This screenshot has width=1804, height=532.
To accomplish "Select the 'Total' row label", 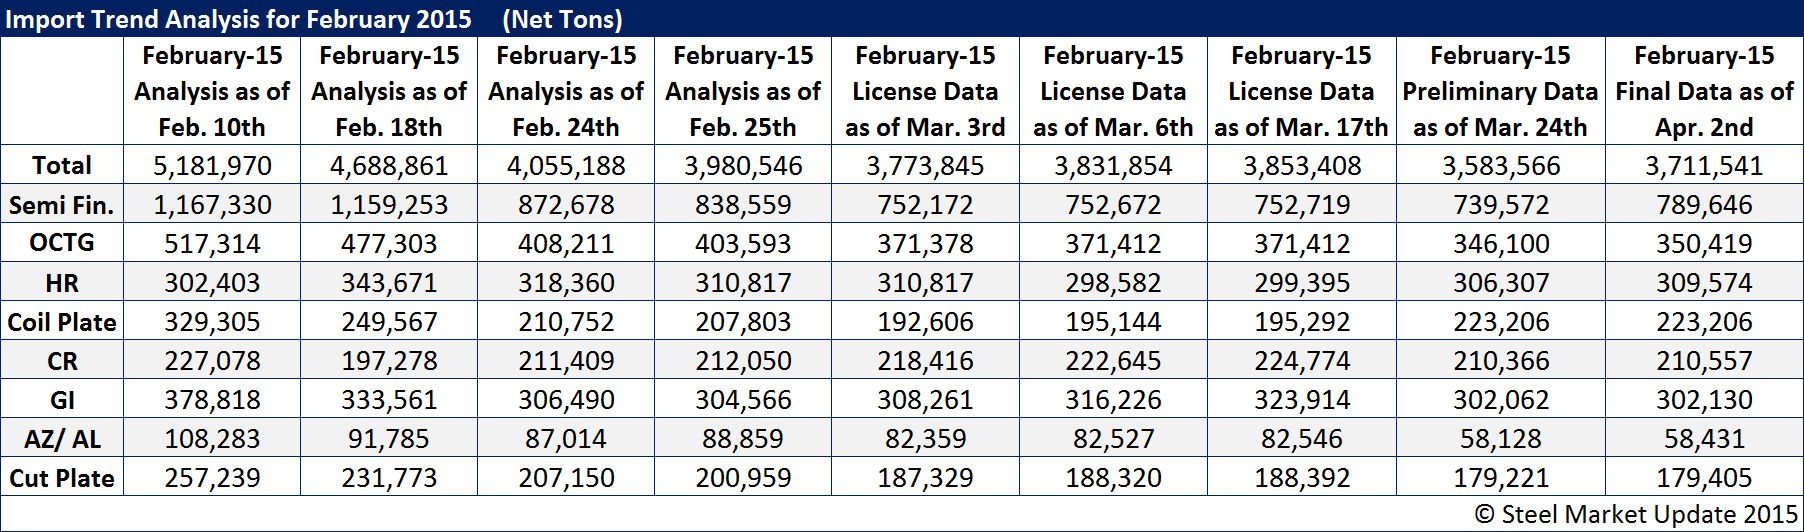I will [62, 165].
